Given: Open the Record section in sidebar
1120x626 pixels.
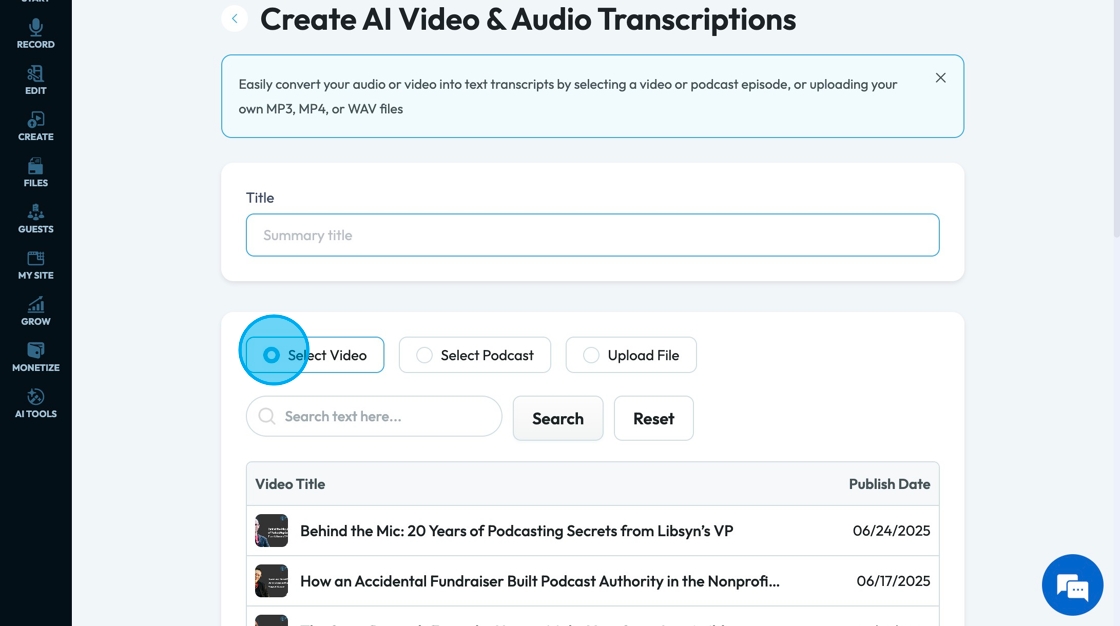Looking at the screenshot, I should 35,34.
